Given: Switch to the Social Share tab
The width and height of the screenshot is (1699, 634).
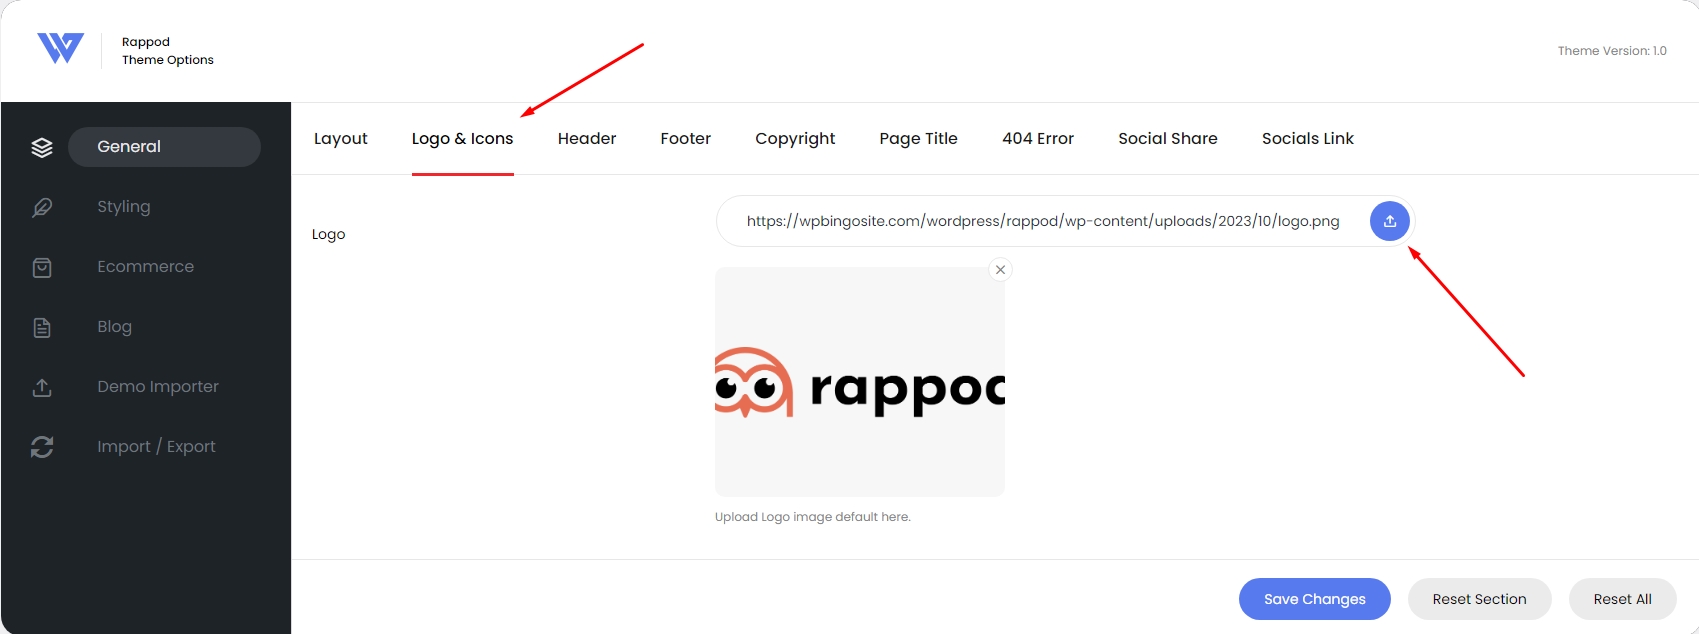Looking at the screenshot, I should (x=1168, y=138).
